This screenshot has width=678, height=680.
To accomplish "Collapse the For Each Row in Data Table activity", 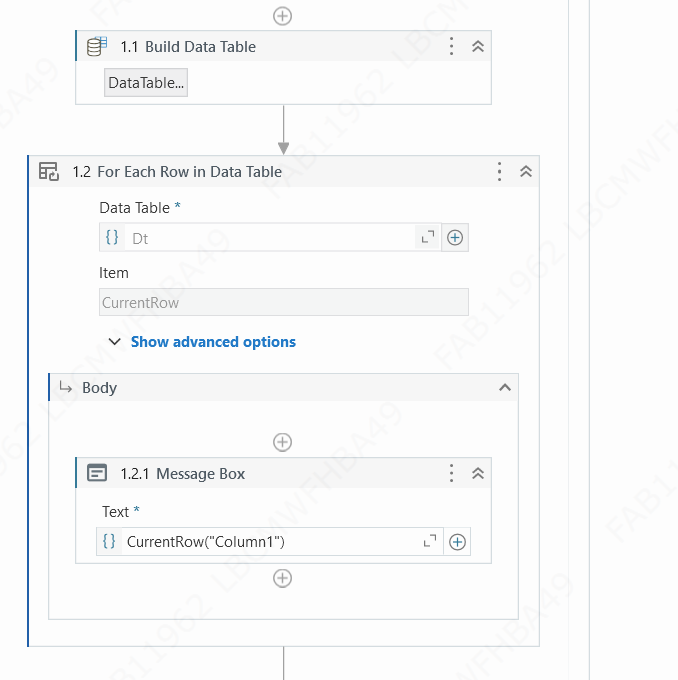I will click(x=526, y=172).
